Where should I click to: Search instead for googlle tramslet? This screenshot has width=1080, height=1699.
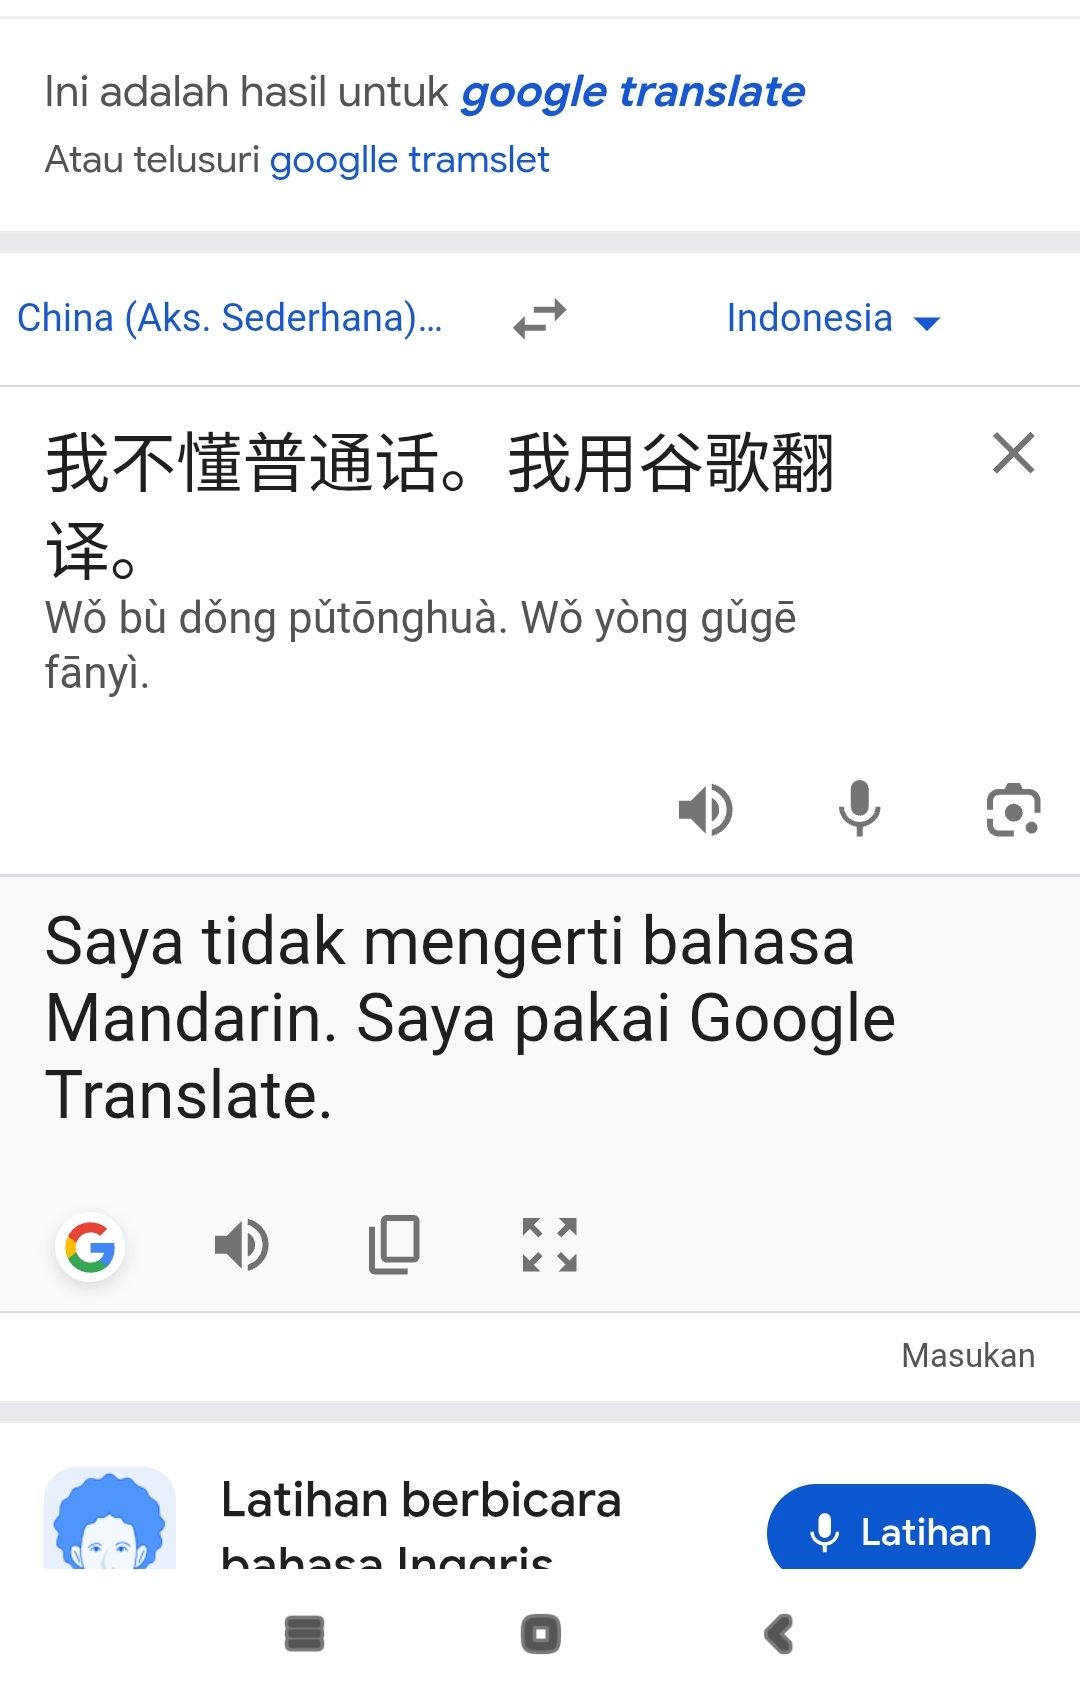pos(409,160)
